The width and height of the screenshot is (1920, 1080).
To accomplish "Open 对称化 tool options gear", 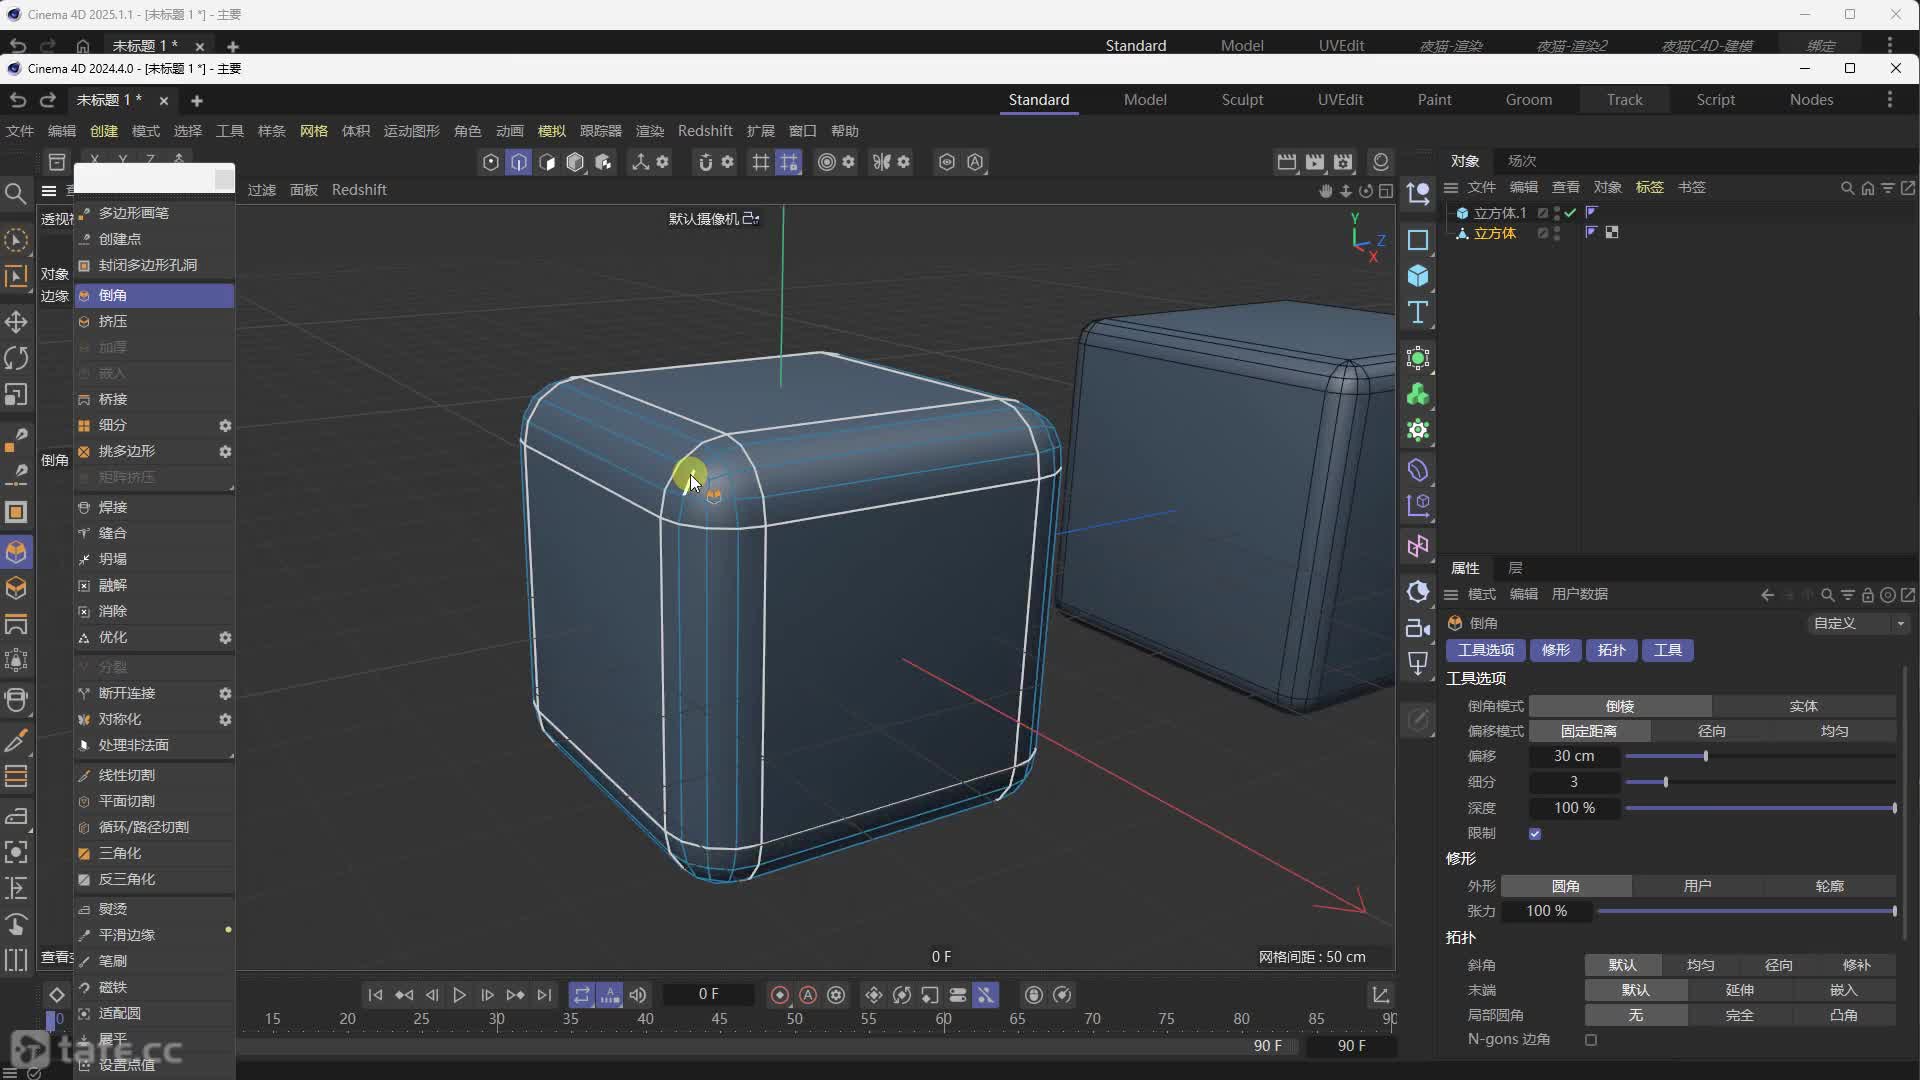I will pyautogui.click(x=225, y=720).
